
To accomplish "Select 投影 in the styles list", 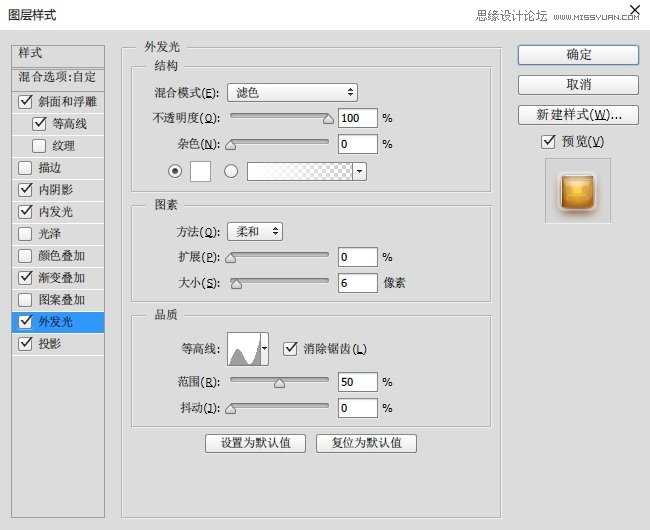I will pyautogui.click(x=50, y=344).
